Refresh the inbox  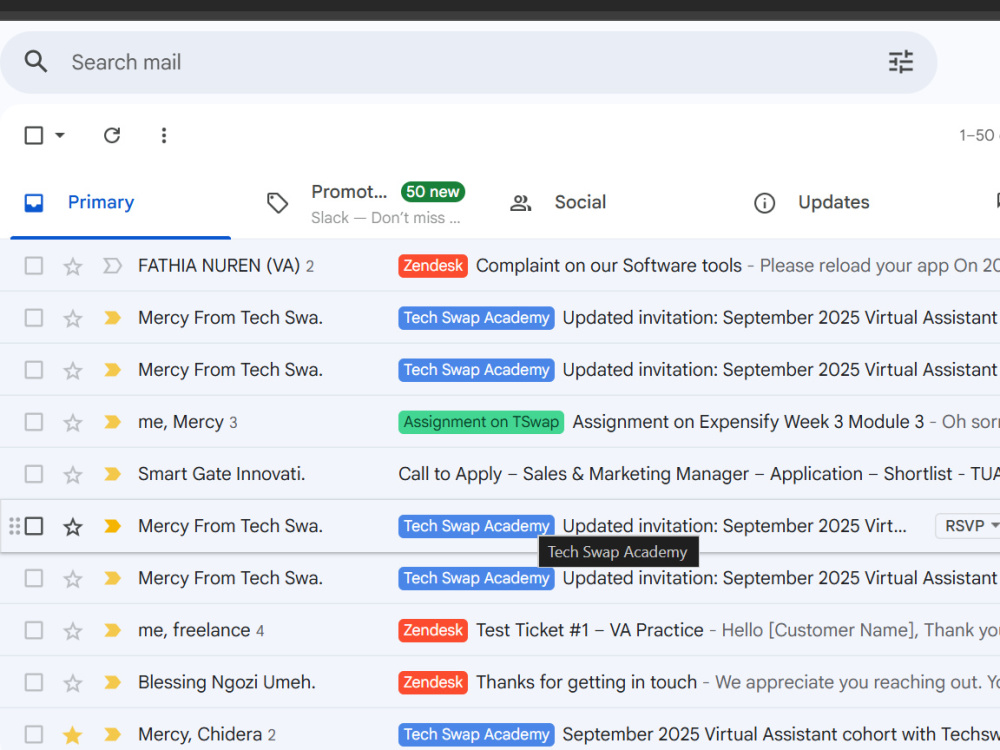pos(112,135)
